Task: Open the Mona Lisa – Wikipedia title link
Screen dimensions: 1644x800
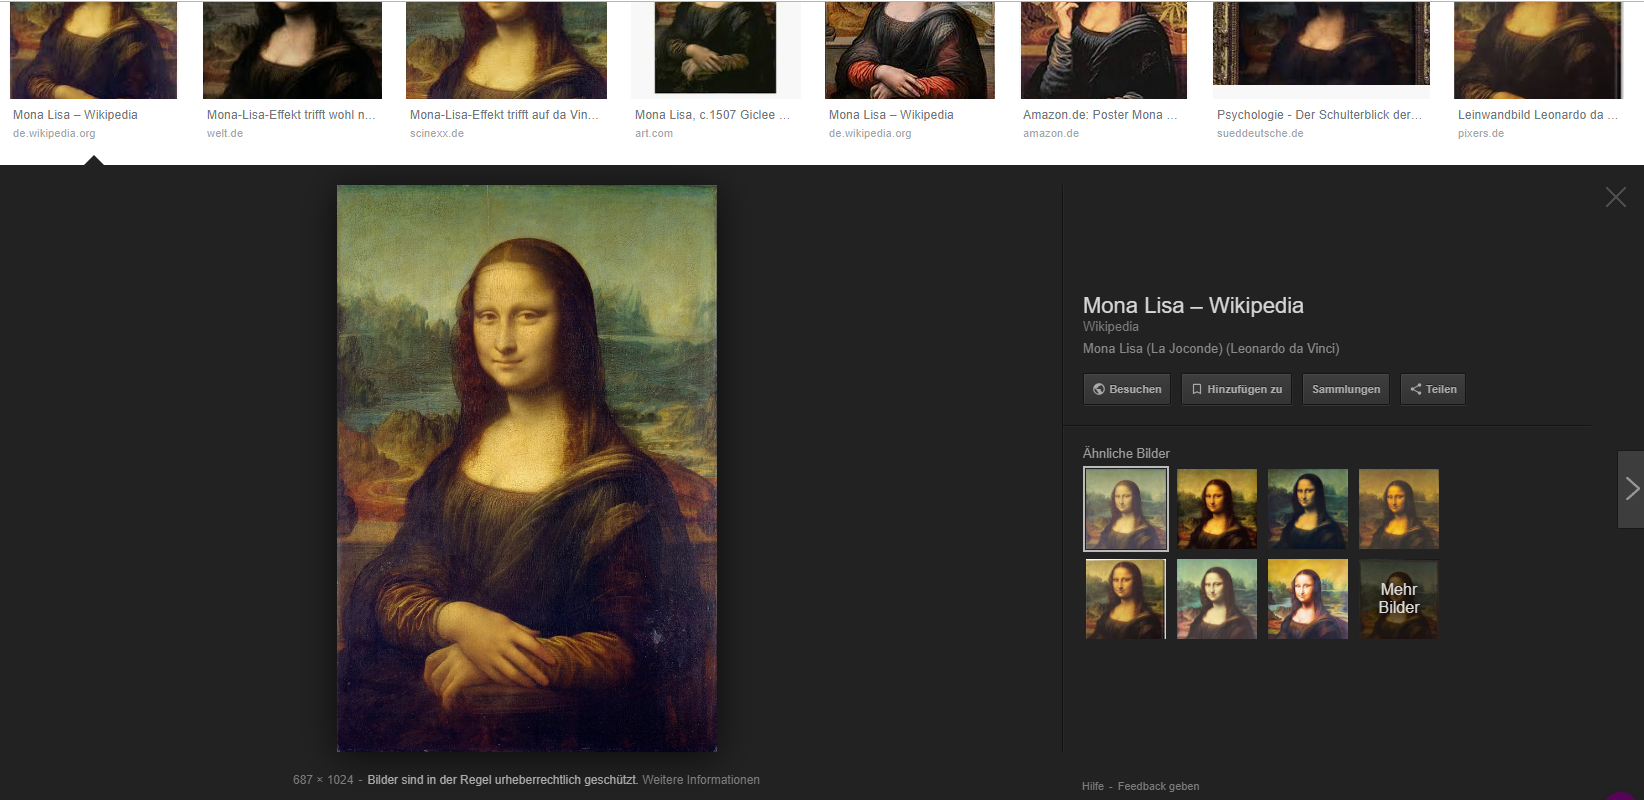Action: [1193, 306]
